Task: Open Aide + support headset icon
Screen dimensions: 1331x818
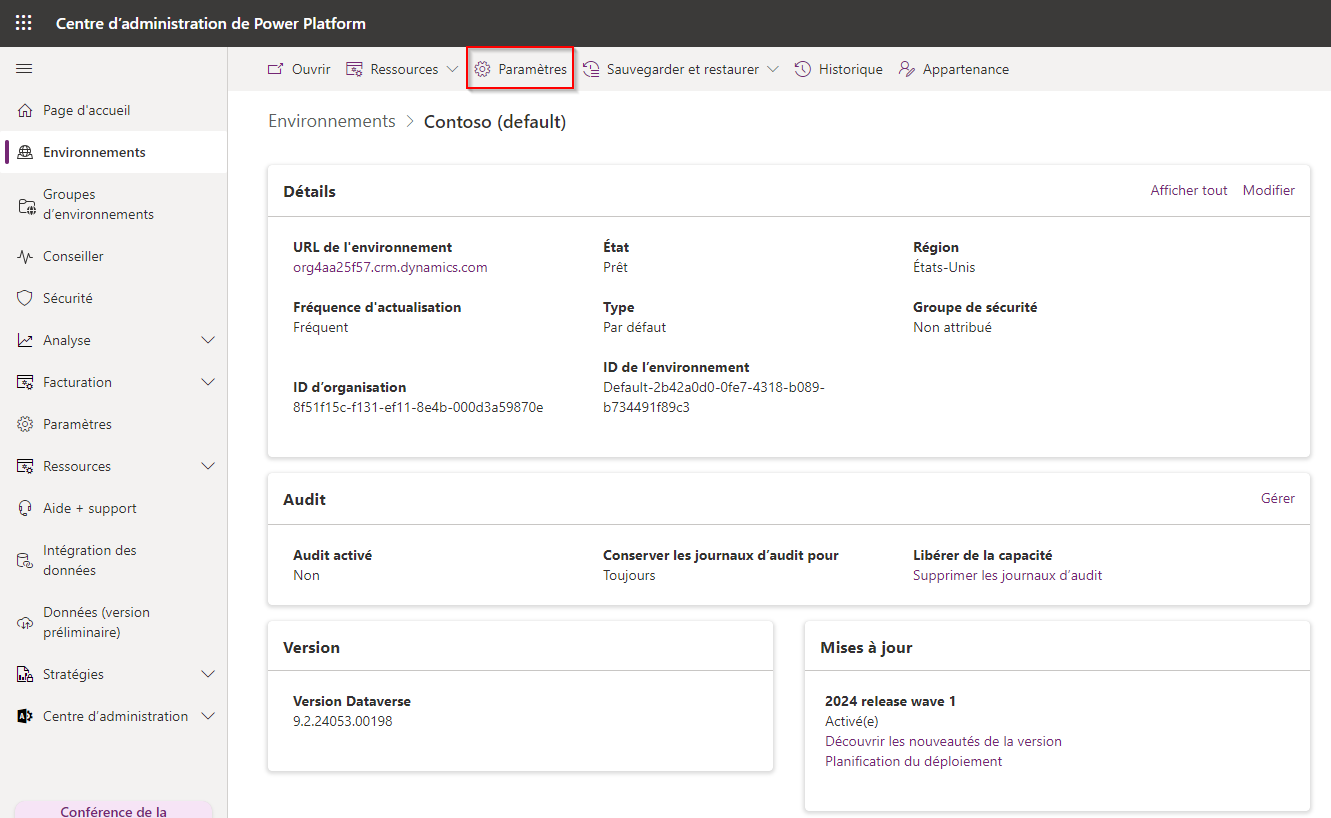Action: (25, 509)
